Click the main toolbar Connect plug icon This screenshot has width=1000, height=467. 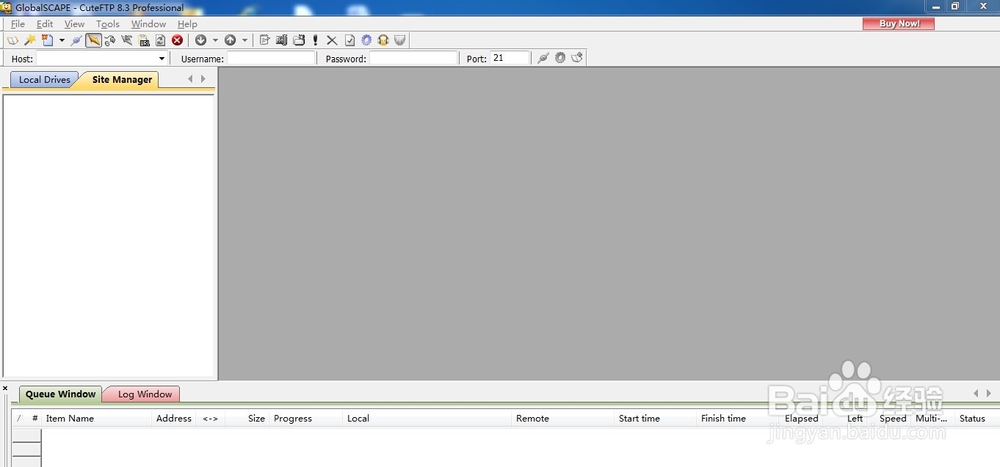click(77, 40)
